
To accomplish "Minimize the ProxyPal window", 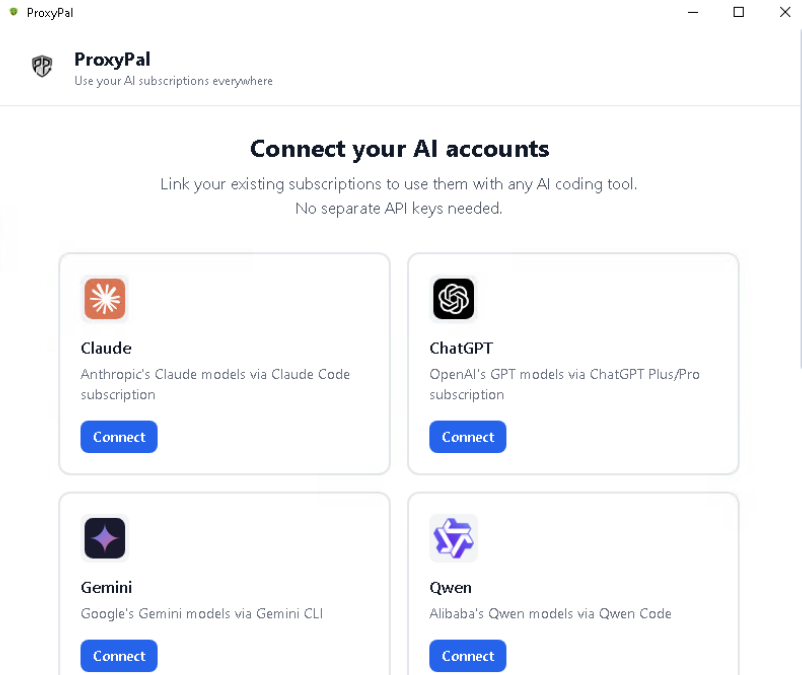I will (x=693, y=12).
